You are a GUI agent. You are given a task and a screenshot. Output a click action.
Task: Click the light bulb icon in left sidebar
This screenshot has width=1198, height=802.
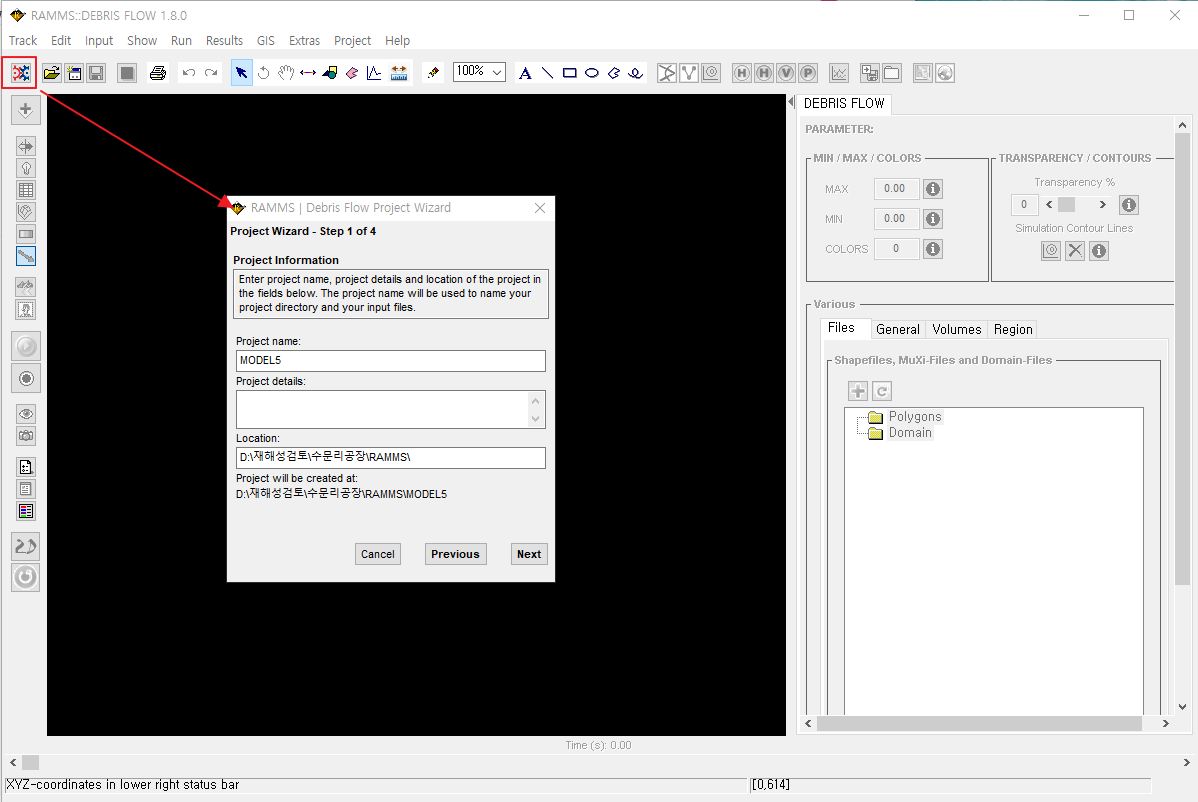[x=26, y=168]
